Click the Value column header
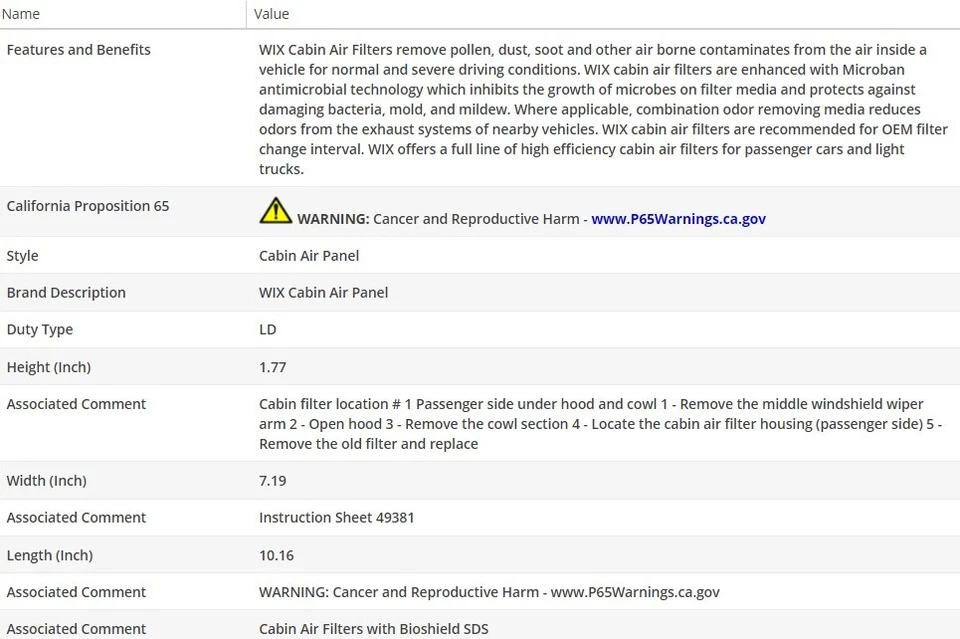This screenshot has height=639, width=960. [x=272, y=14]
